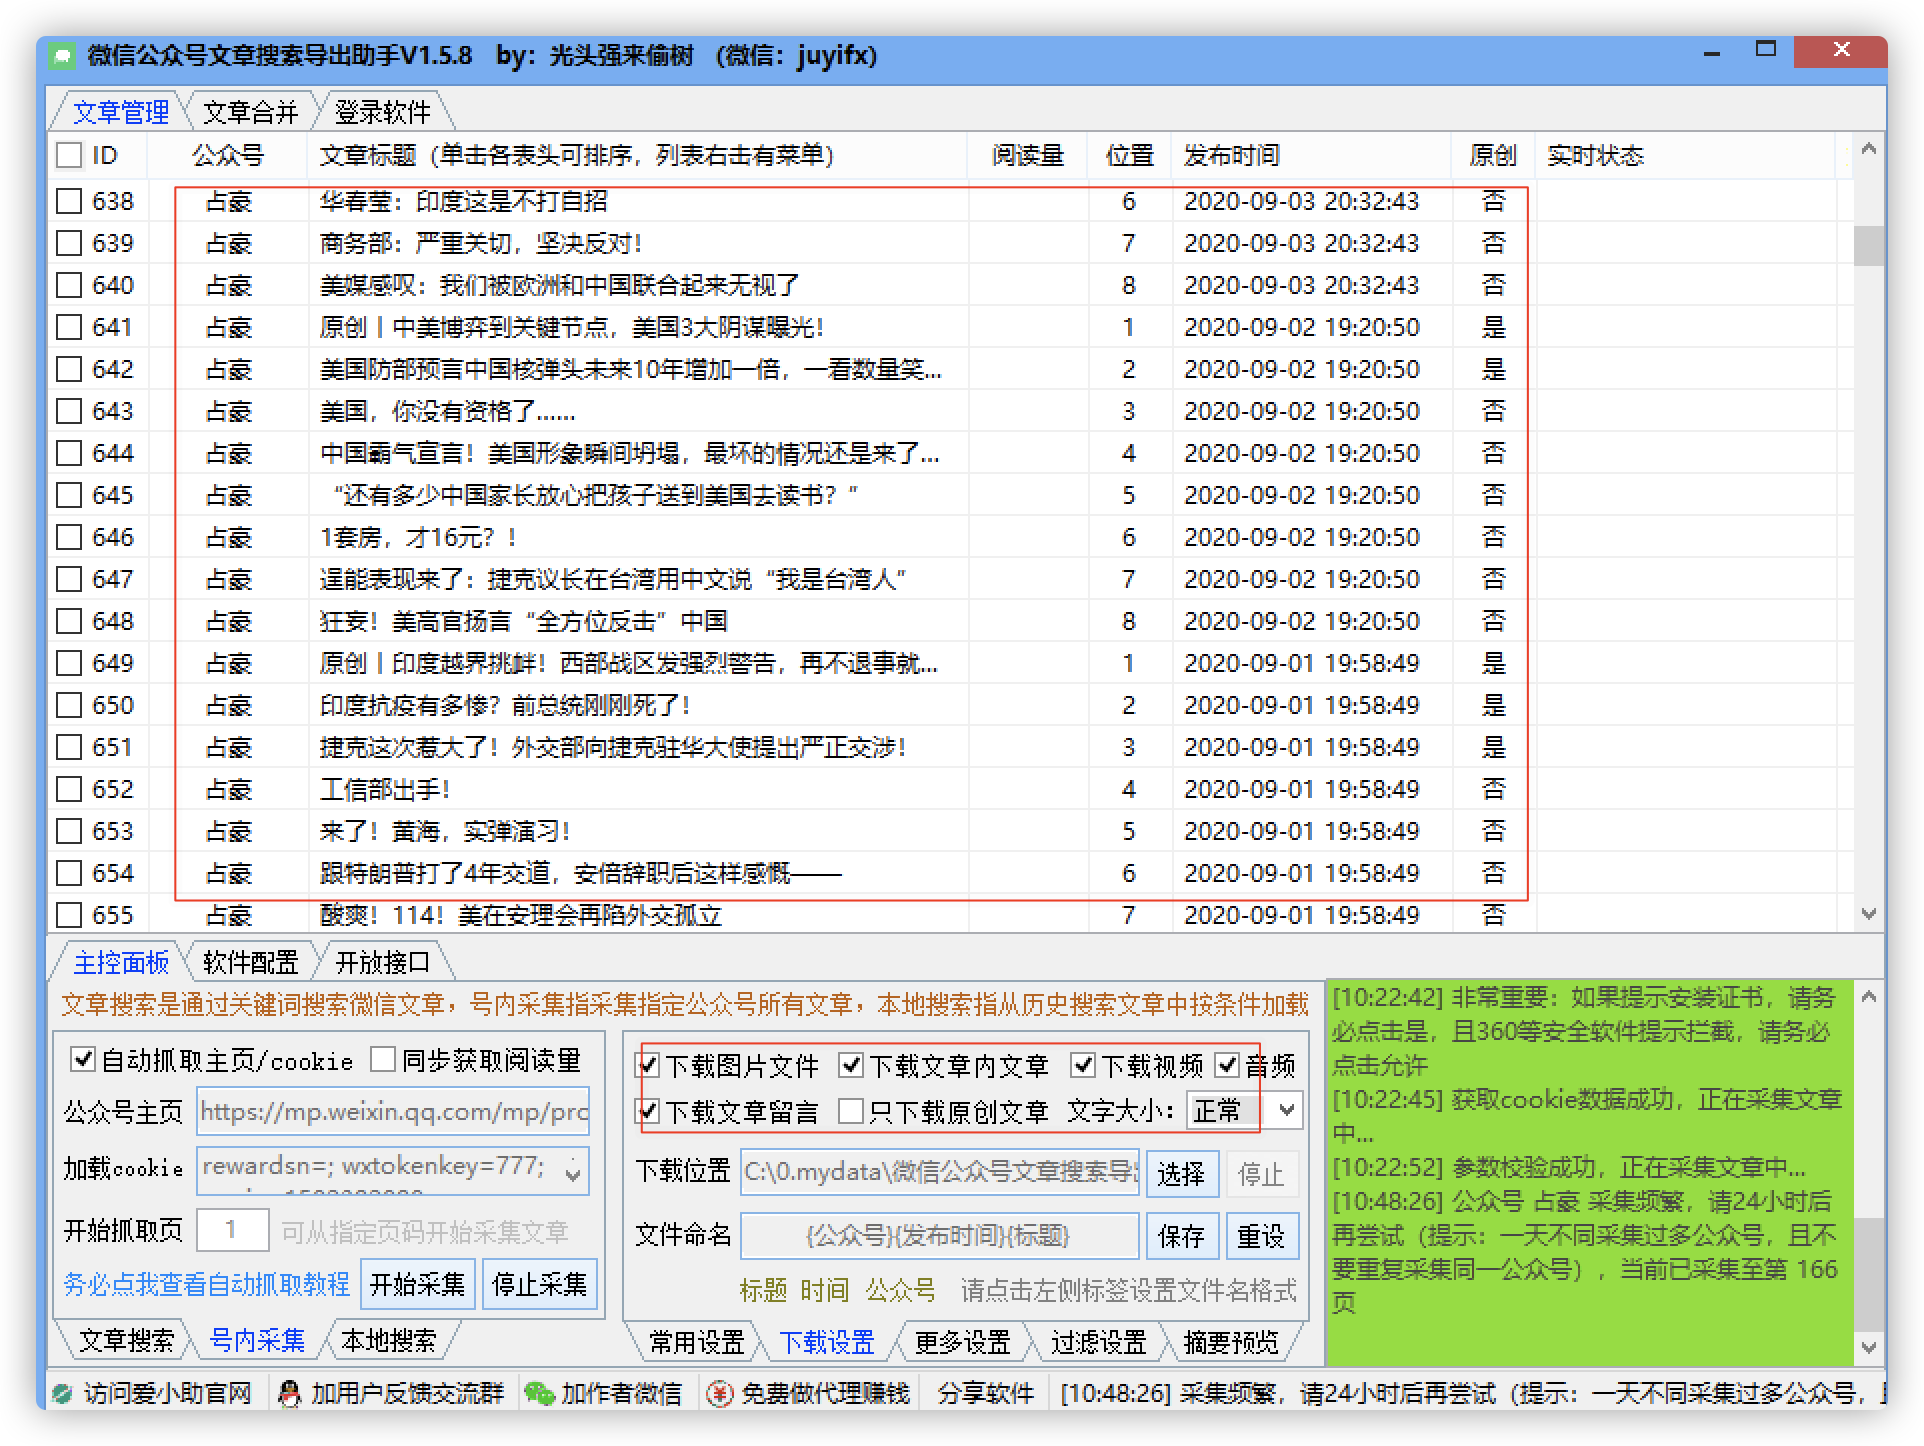Viewport: 1924px width, 1446px height.
Task: Open the 务必点我查看自动抓取教程 link
Action: pos(206,1284)
